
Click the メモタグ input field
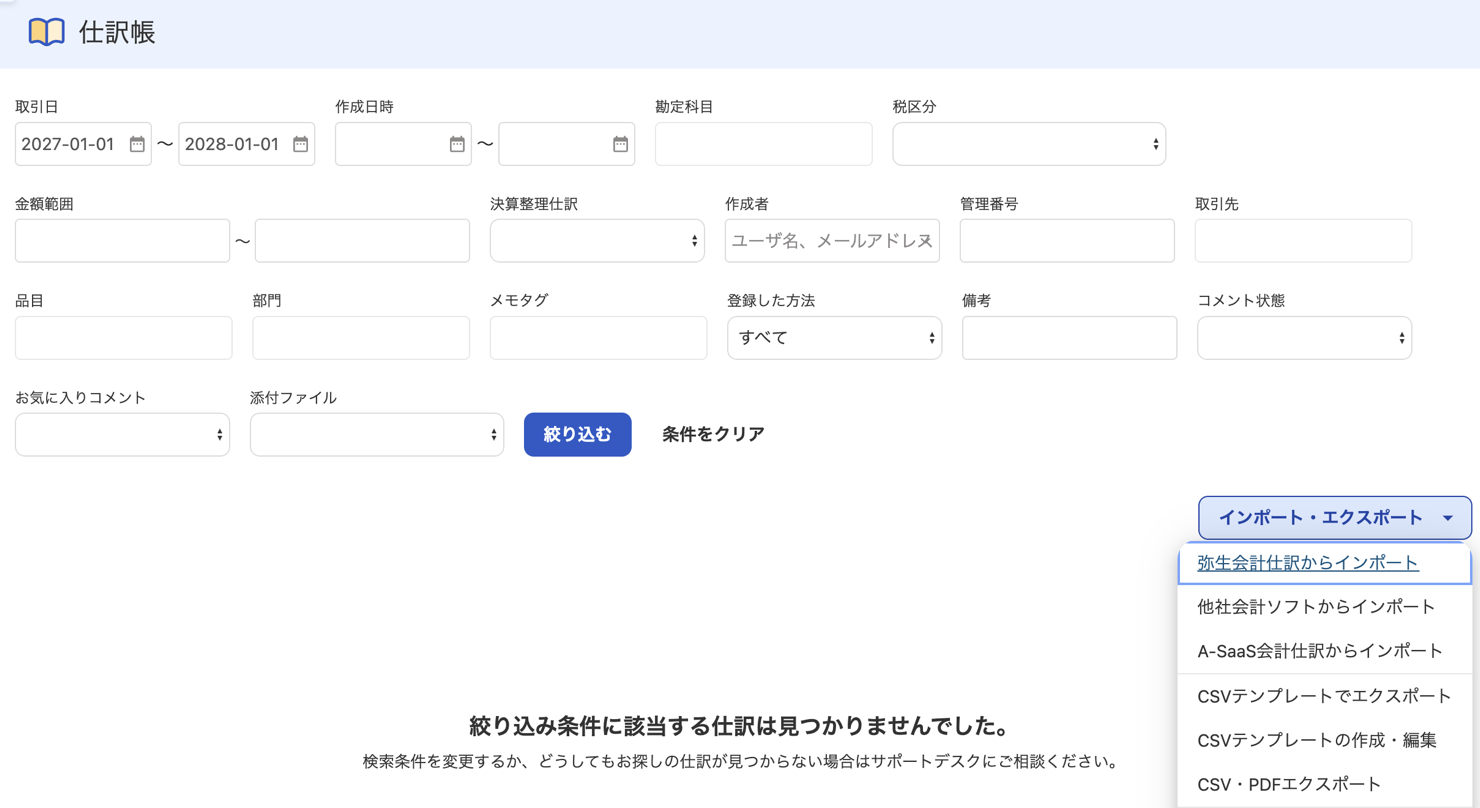click(598, 338)
